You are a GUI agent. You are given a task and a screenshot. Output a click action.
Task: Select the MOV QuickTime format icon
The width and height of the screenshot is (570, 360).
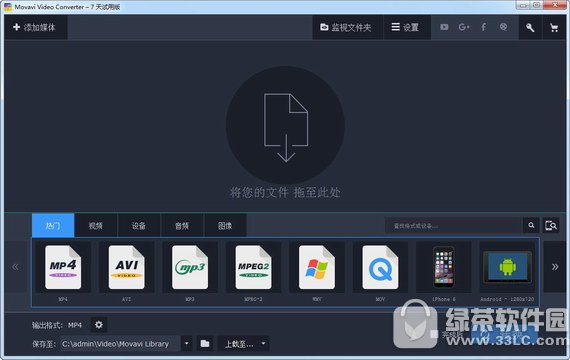point(380,267)
